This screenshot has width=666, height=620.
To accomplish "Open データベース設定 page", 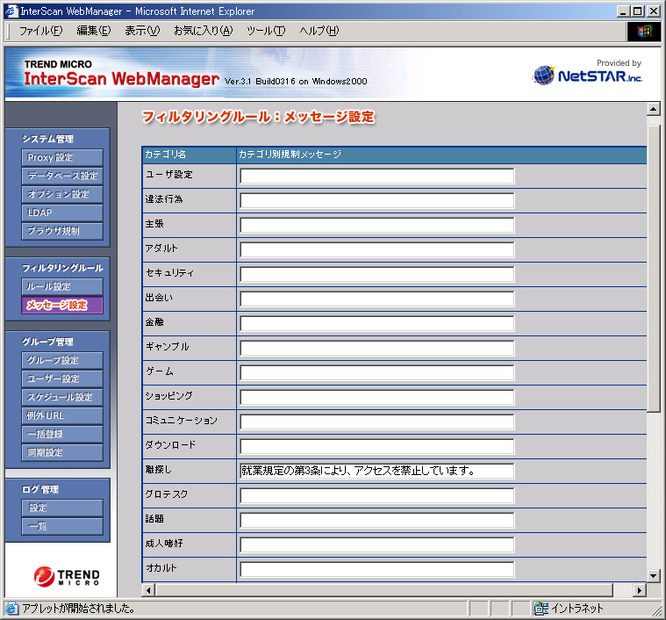I will (x=62, y=176).
